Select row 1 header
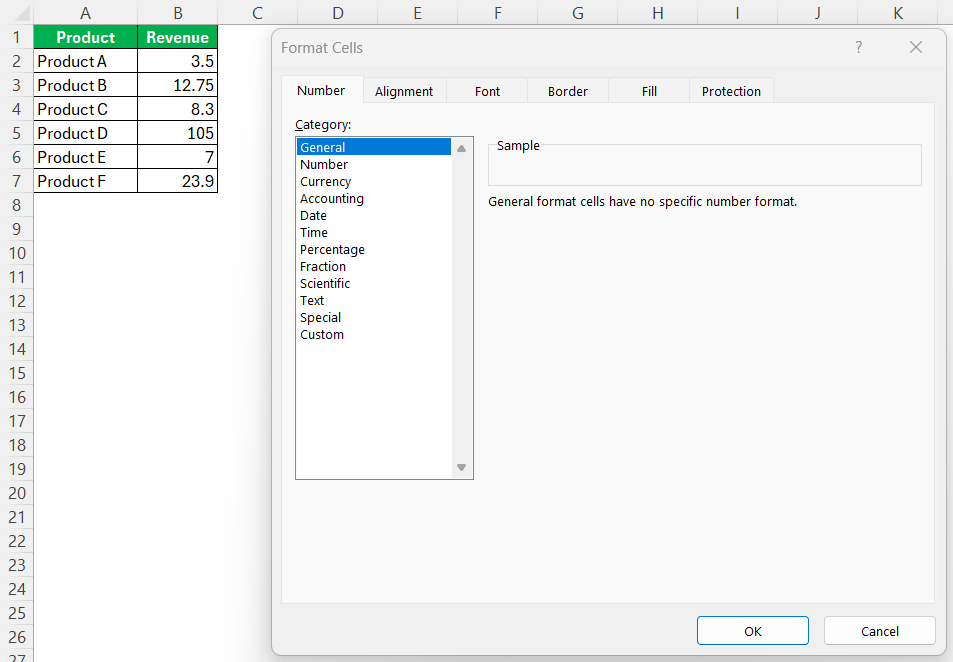 pyautogui.click(x=17, y=37)
